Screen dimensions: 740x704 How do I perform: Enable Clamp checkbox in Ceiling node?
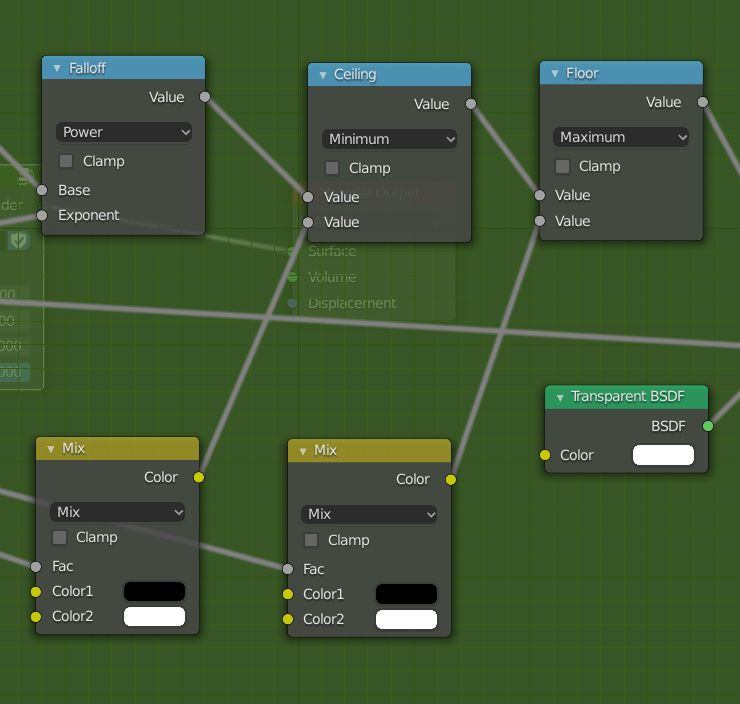(x=332, y=168)
